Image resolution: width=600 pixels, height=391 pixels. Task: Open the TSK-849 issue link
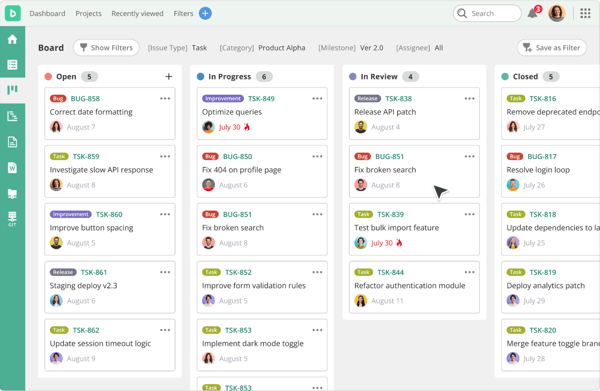click(261, 99)
